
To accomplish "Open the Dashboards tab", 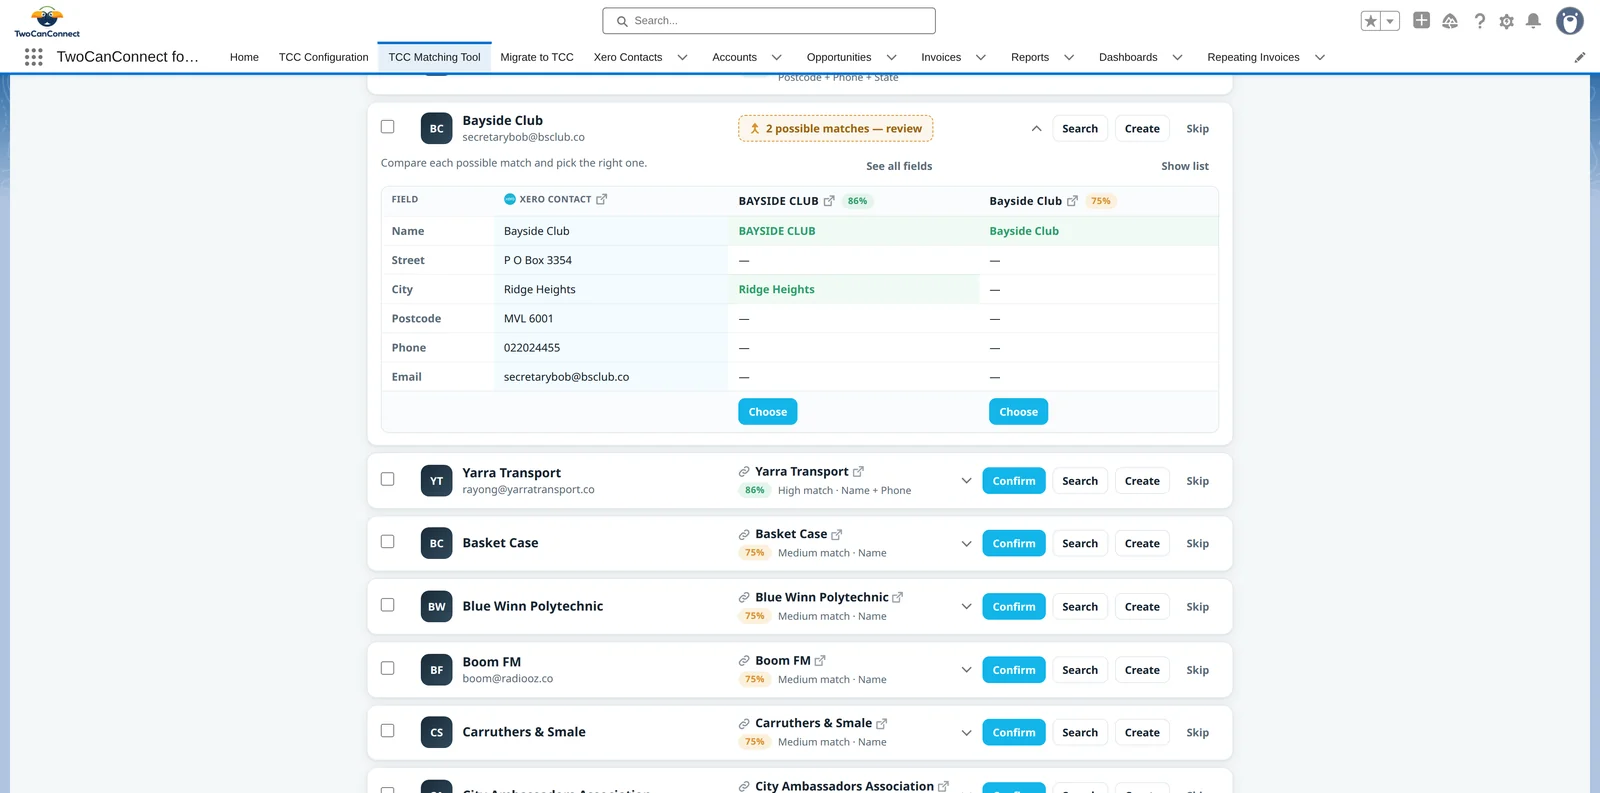I will [x=1128, y=57].
